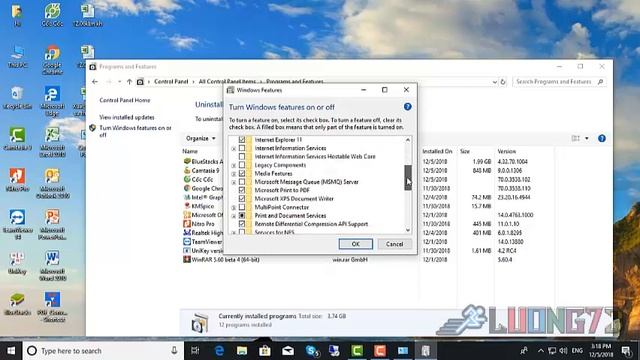
Task: Check the Legacy Components checkbox
Action: [x=242, y=165]
